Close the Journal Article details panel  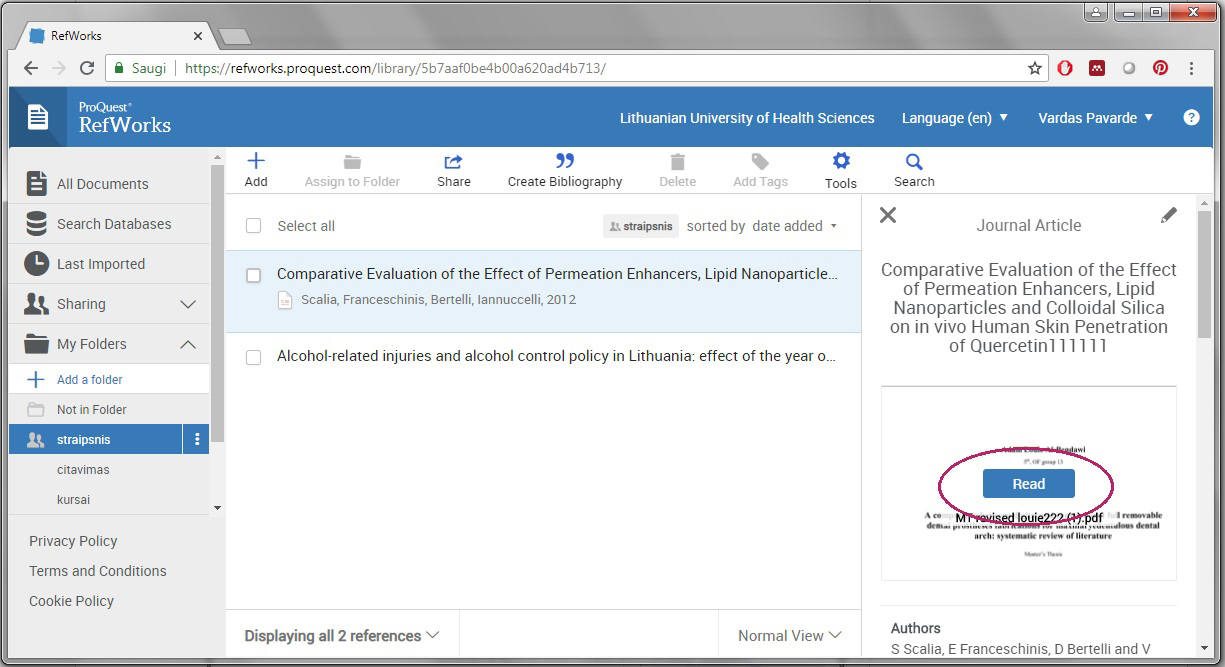pos(887,215)
